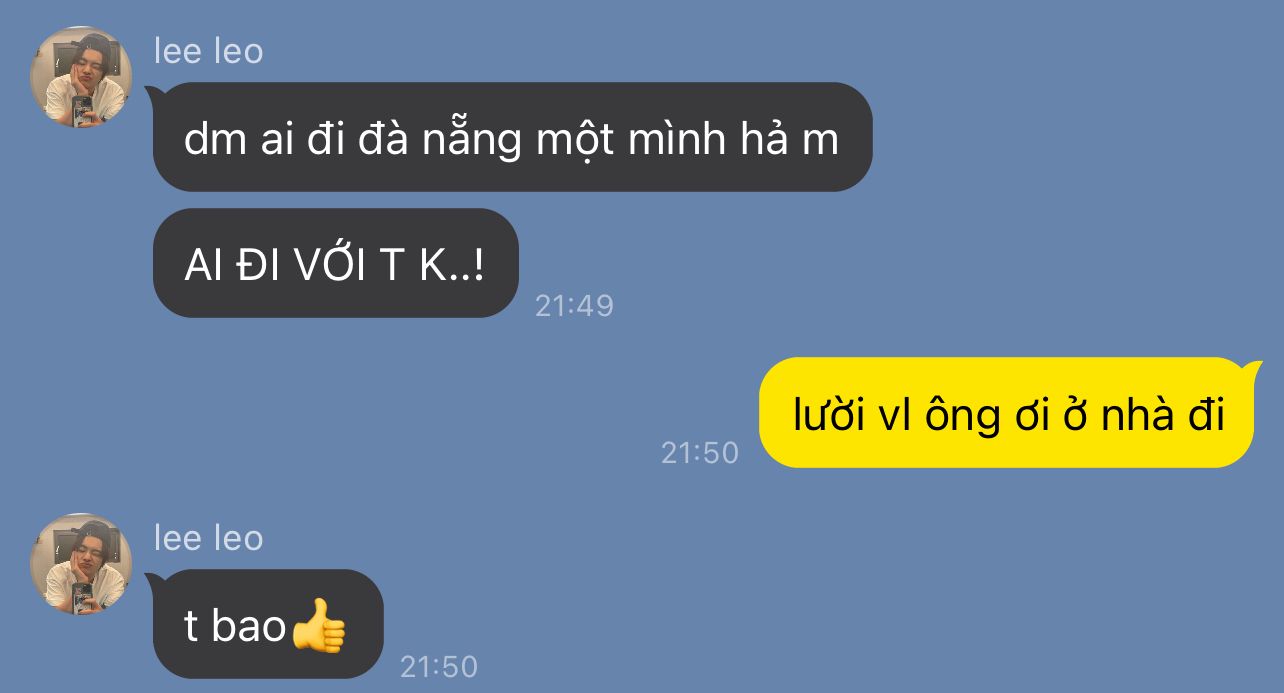Image resolution: width=1284 pixels, height=693 pixels.
Task: Tap the 't bao' message bubble
Action: (x=267, y=624)
